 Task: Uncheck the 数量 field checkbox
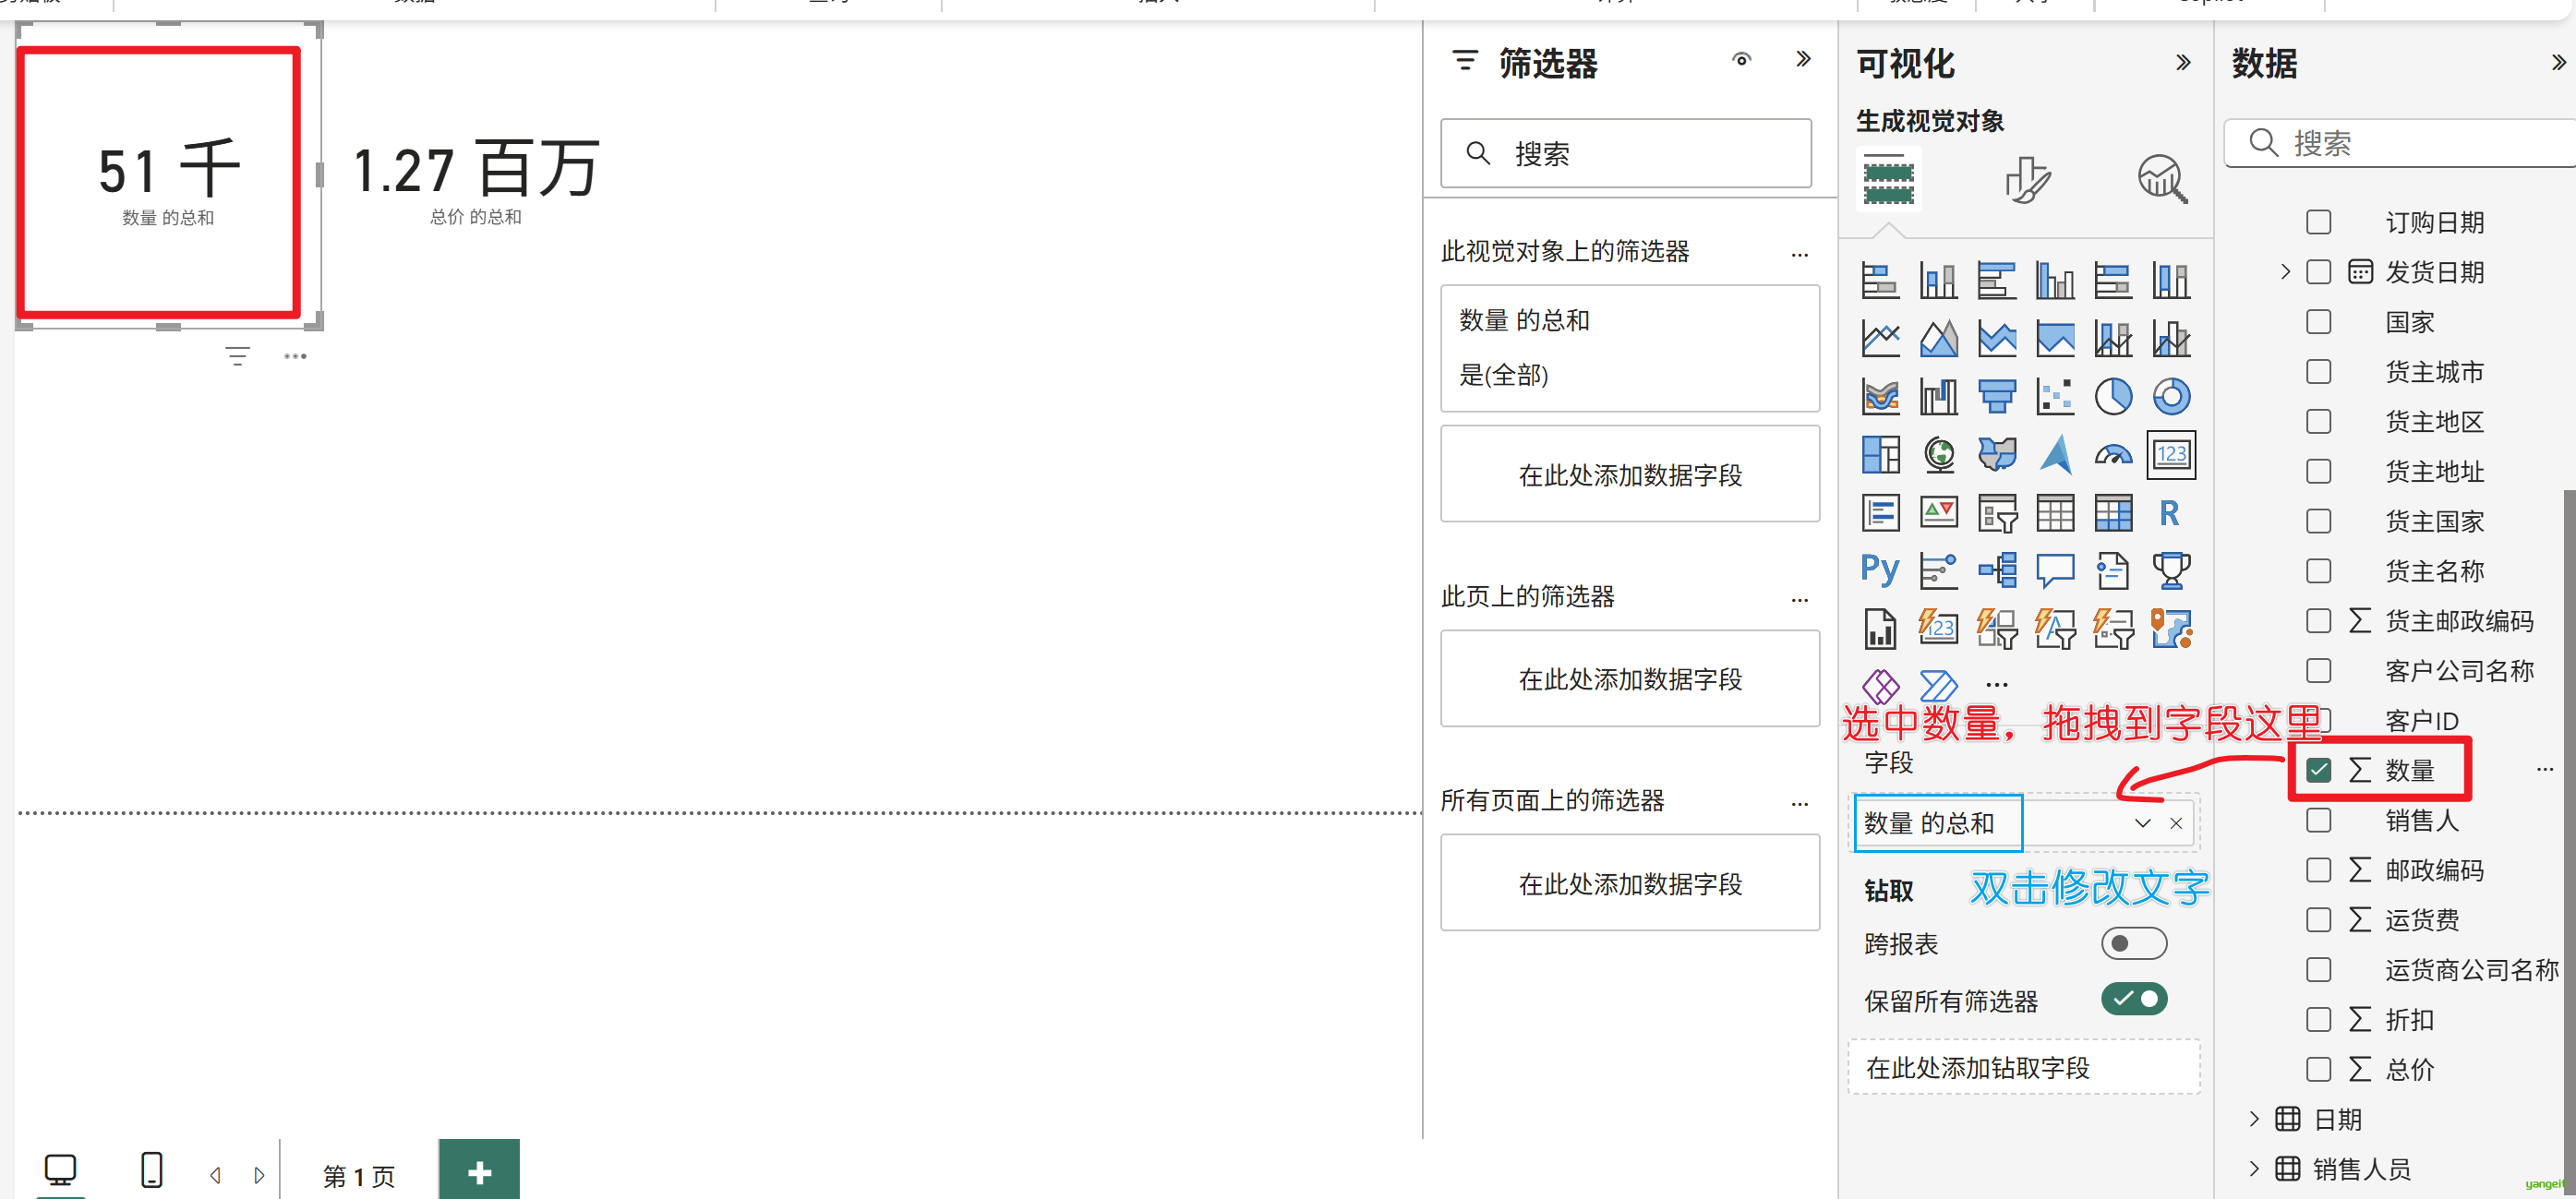[2318, 770]
